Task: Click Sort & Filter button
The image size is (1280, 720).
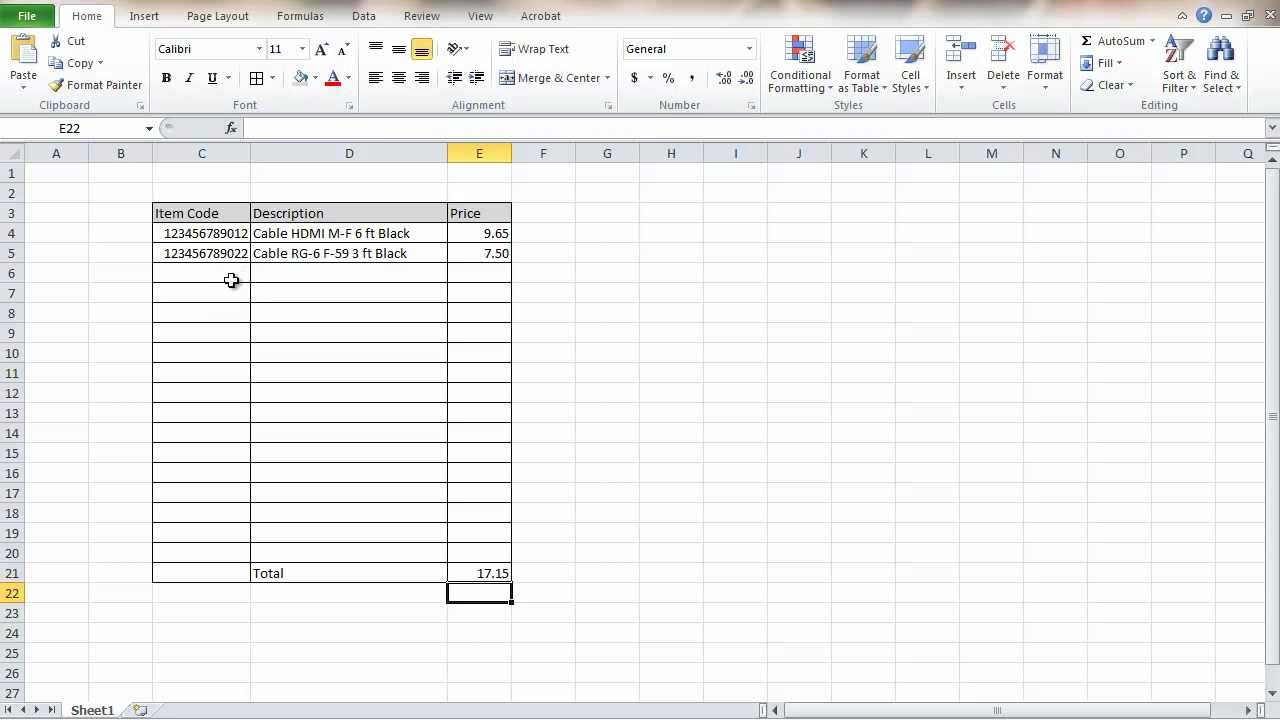Action: point(1180,65)
